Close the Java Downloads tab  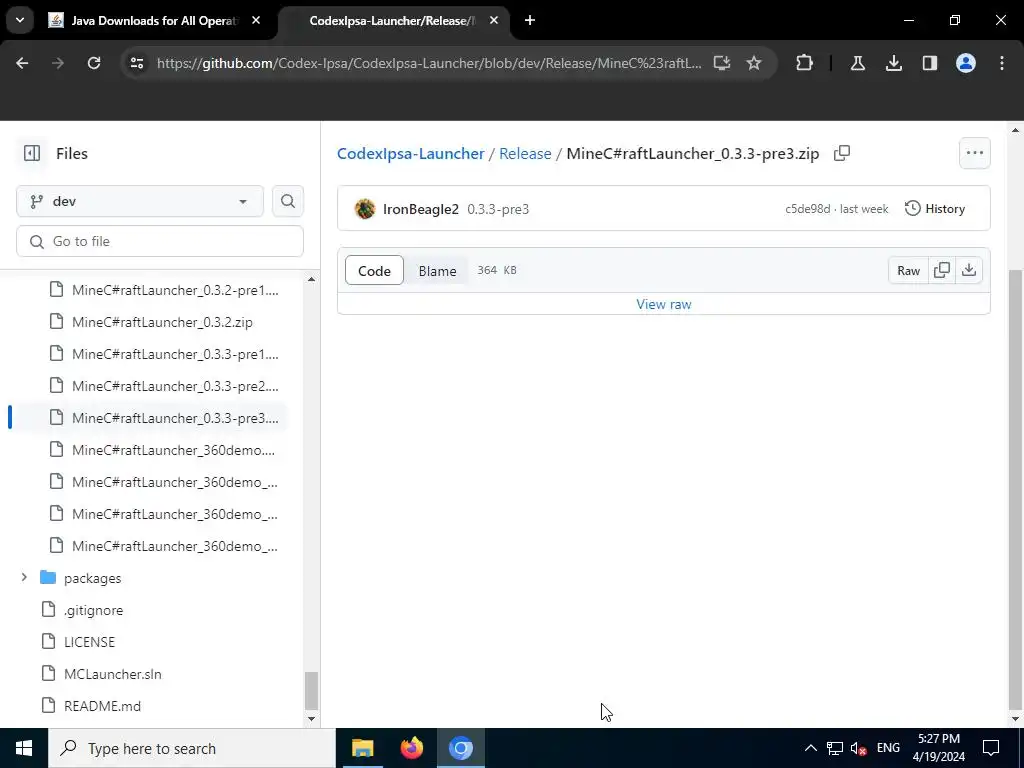point(256,21)
